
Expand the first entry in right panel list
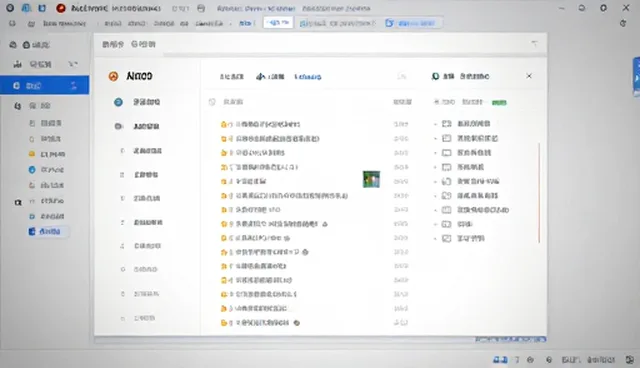pos(435,124)
